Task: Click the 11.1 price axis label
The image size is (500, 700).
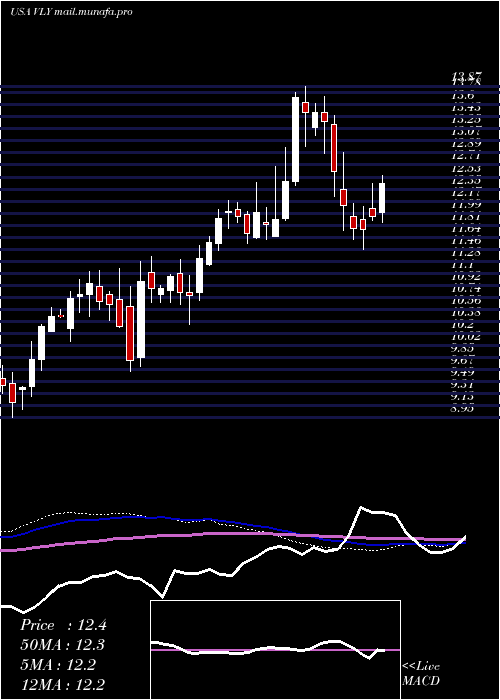Action: click(460, 265)
